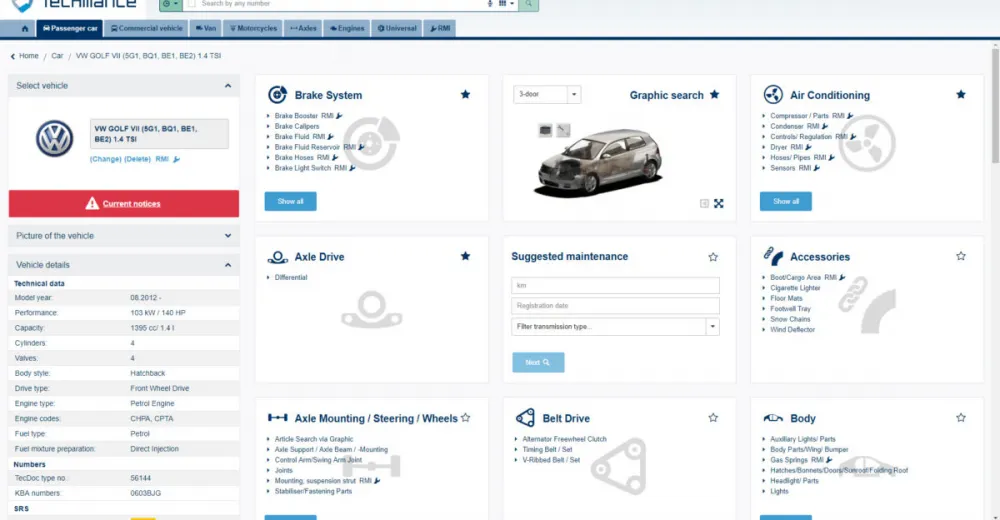Toggle the Axle Drive favorite star
Viewport: 1000px width, 520px height.
click(466, 256)
